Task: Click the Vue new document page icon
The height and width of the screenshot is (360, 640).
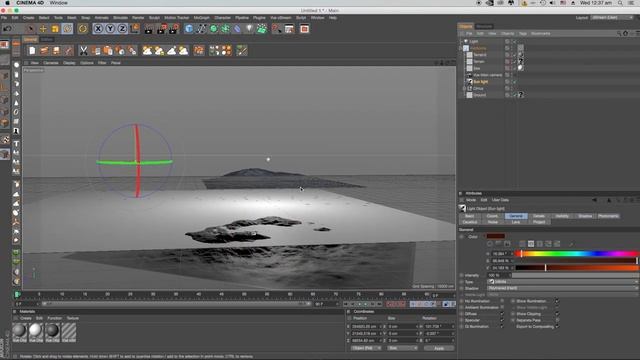Action: click(32, 51)
